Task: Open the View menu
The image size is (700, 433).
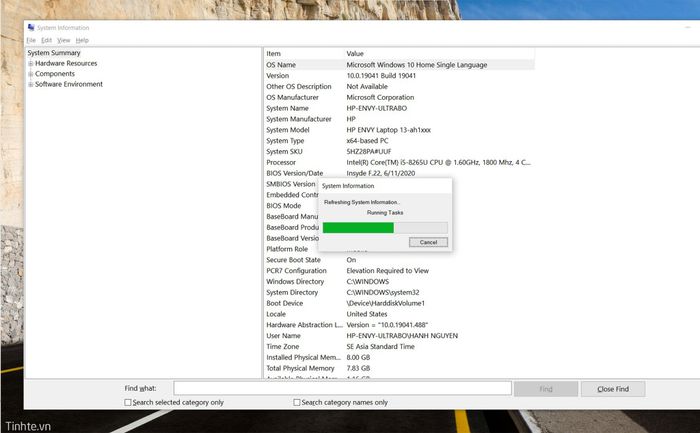Action: click(x=64, y=40)
